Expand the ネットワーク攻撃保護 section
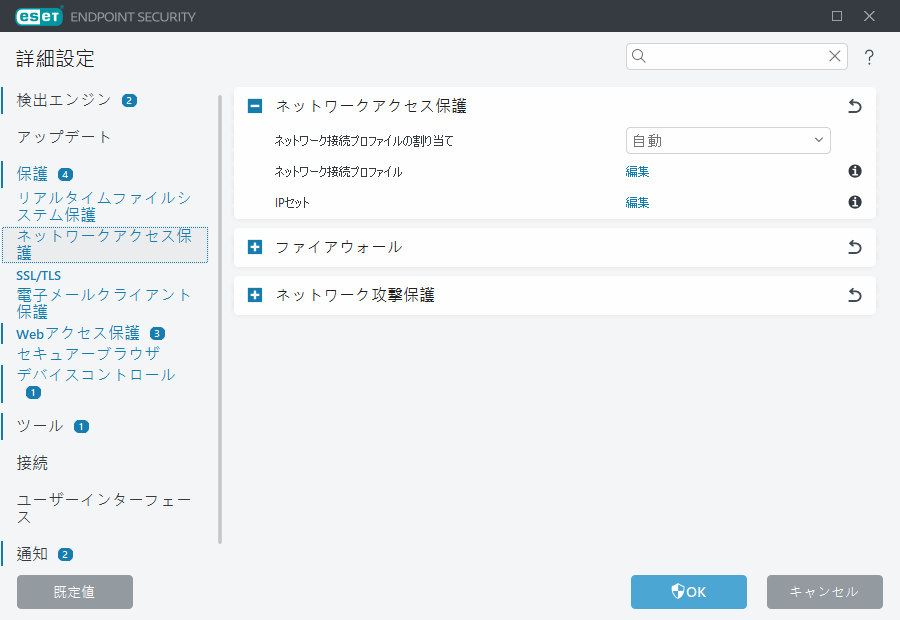Viewport: 900px width, 620px height. (253, 295)
